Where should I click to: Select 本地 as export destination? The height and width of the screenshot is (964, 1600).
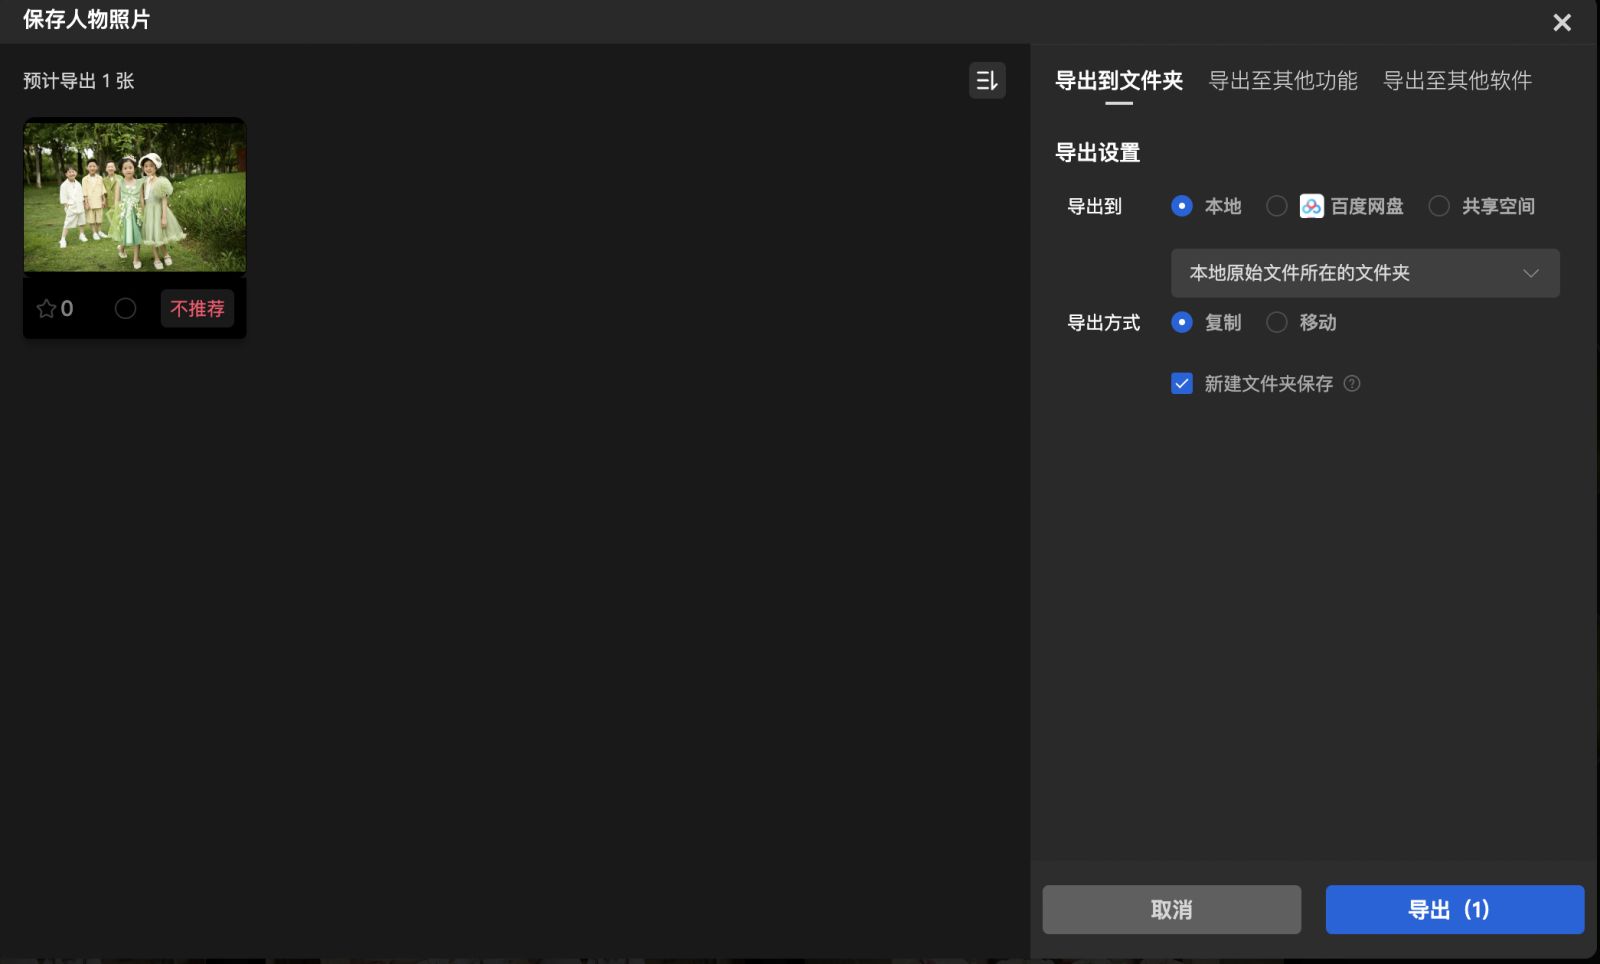(1182, 206)
